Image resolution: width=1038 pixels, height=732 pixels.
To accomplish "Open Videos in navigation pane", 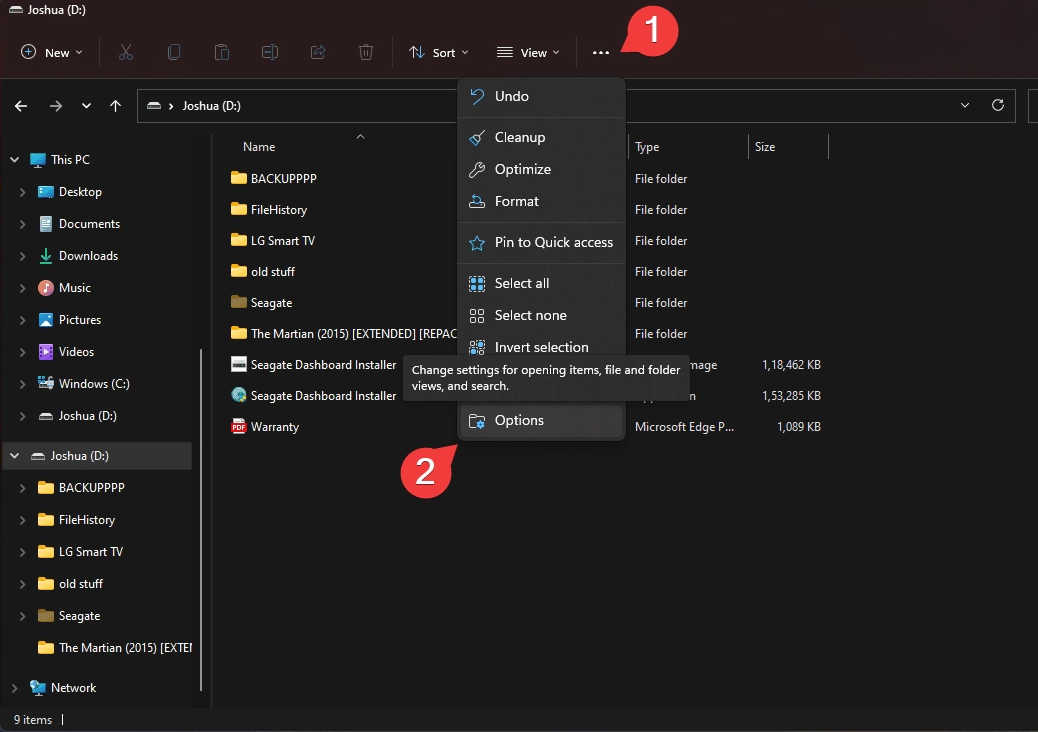I will [66, 352].
